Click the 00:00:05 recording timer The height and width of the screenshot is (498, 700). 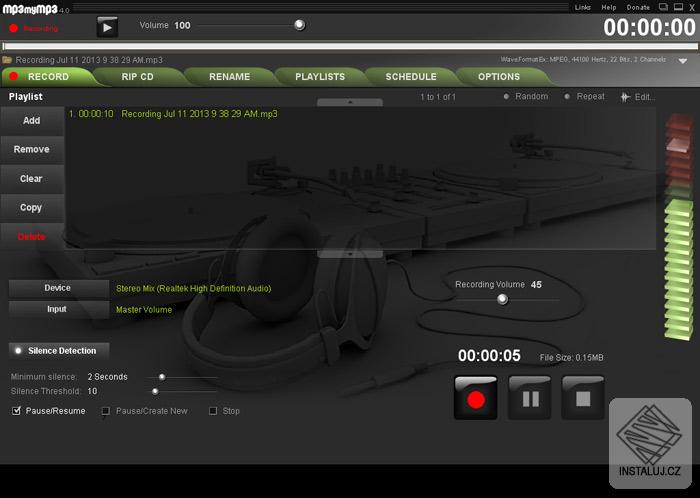click(x=489, y=356)
